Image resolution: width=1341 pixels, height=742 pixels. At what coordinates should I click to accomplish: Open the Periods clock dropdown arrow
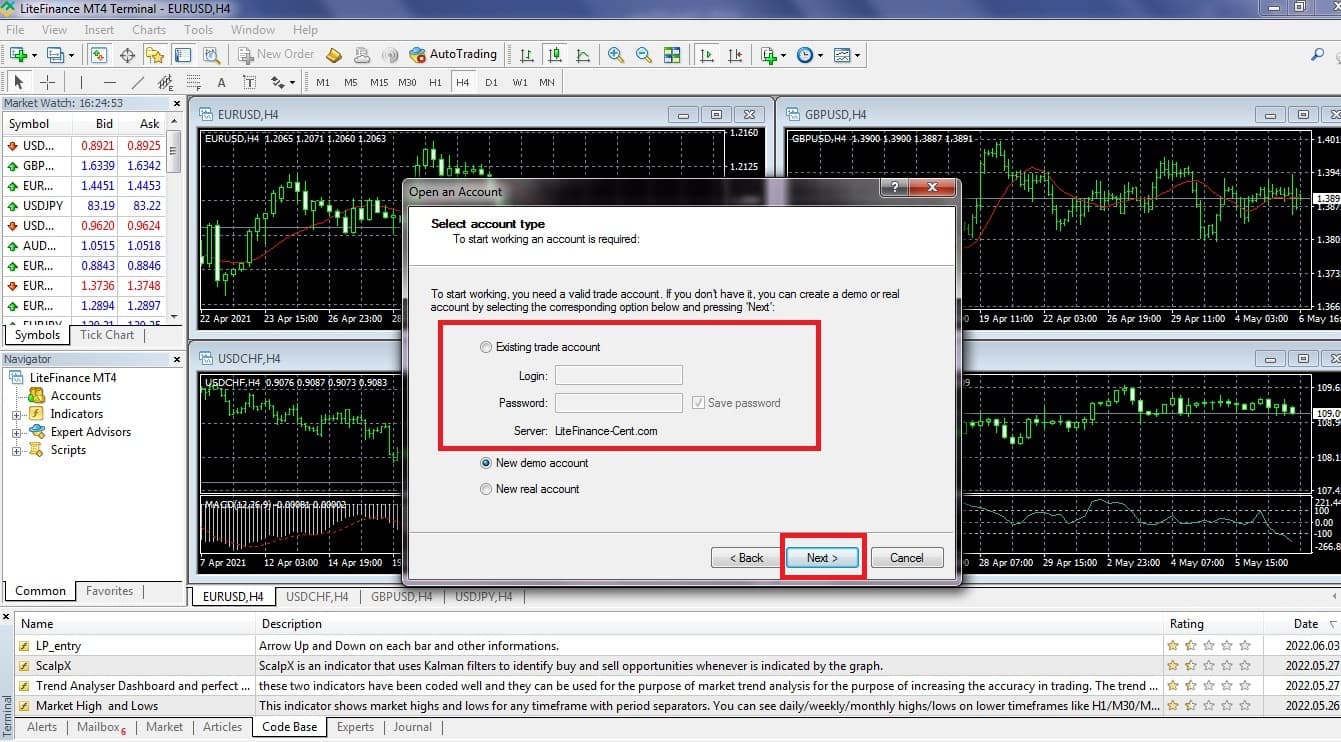[x=819, y=56]
